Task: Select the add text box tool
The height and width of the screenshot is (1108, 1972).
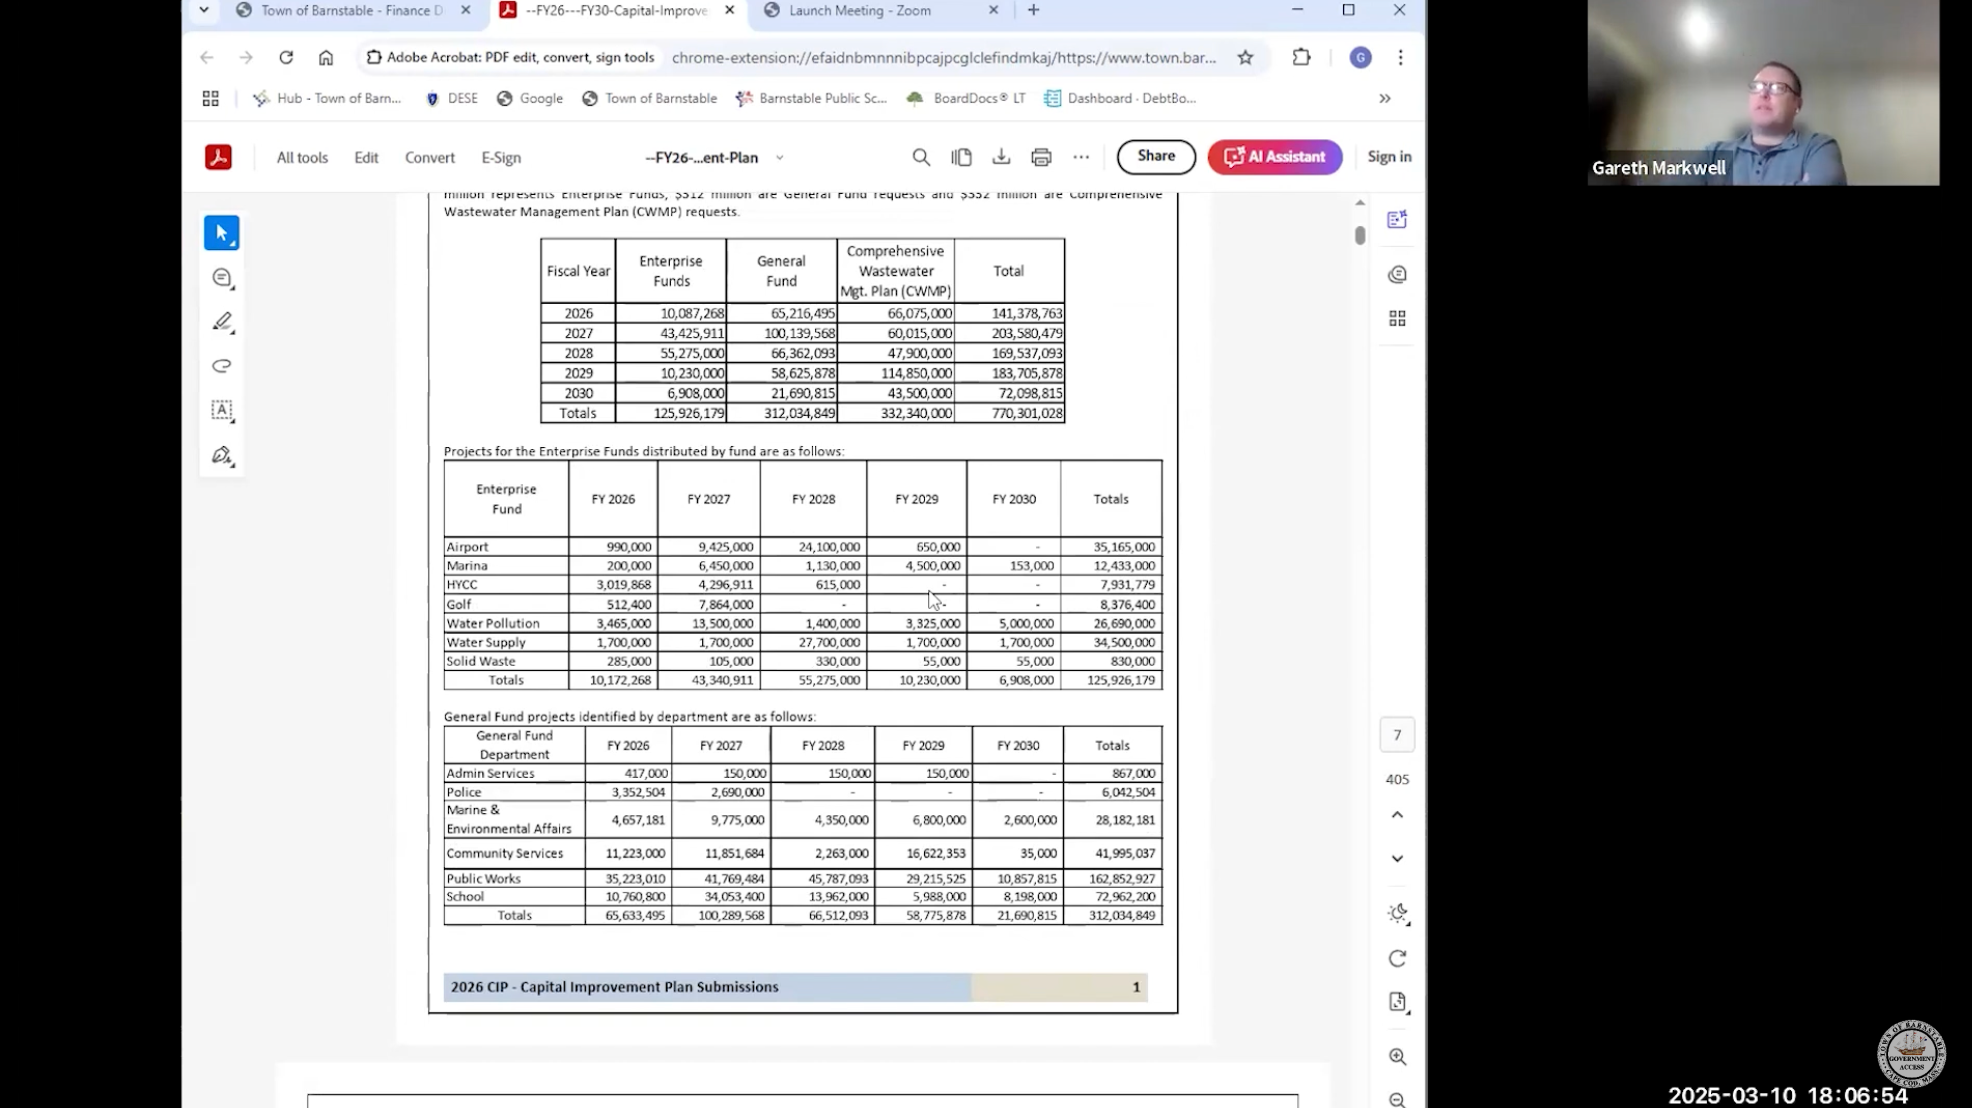Action: 222,410
